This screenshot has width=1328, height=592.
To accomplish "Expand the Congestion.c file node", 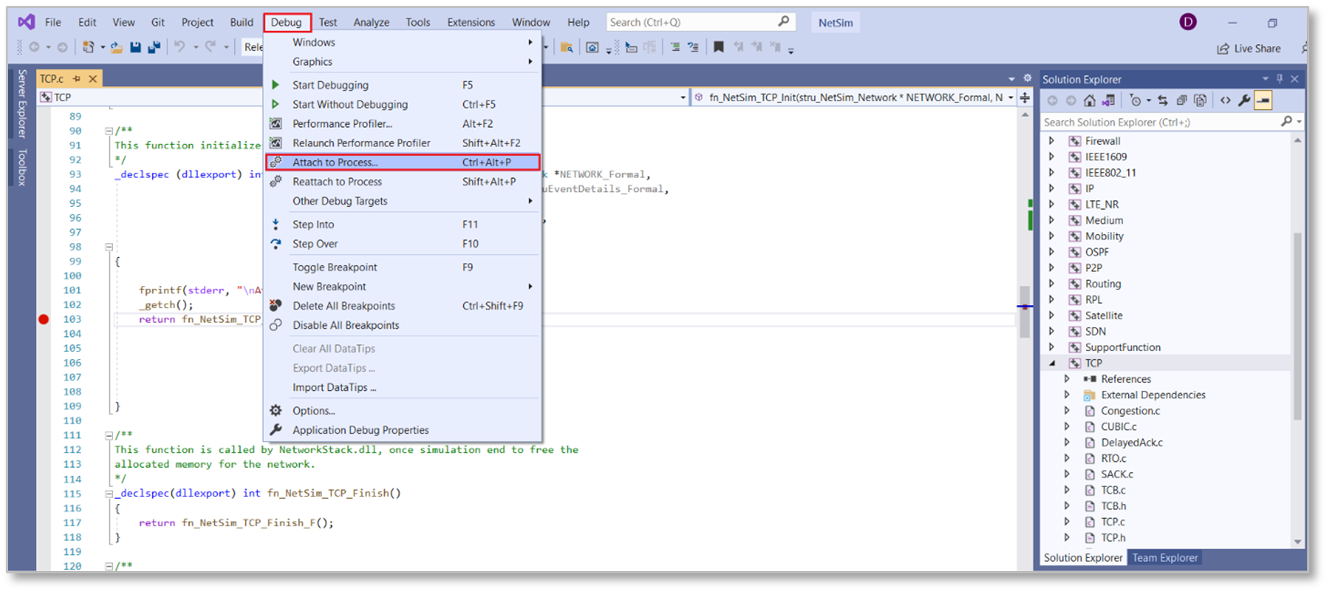I will coord(1067,411).
